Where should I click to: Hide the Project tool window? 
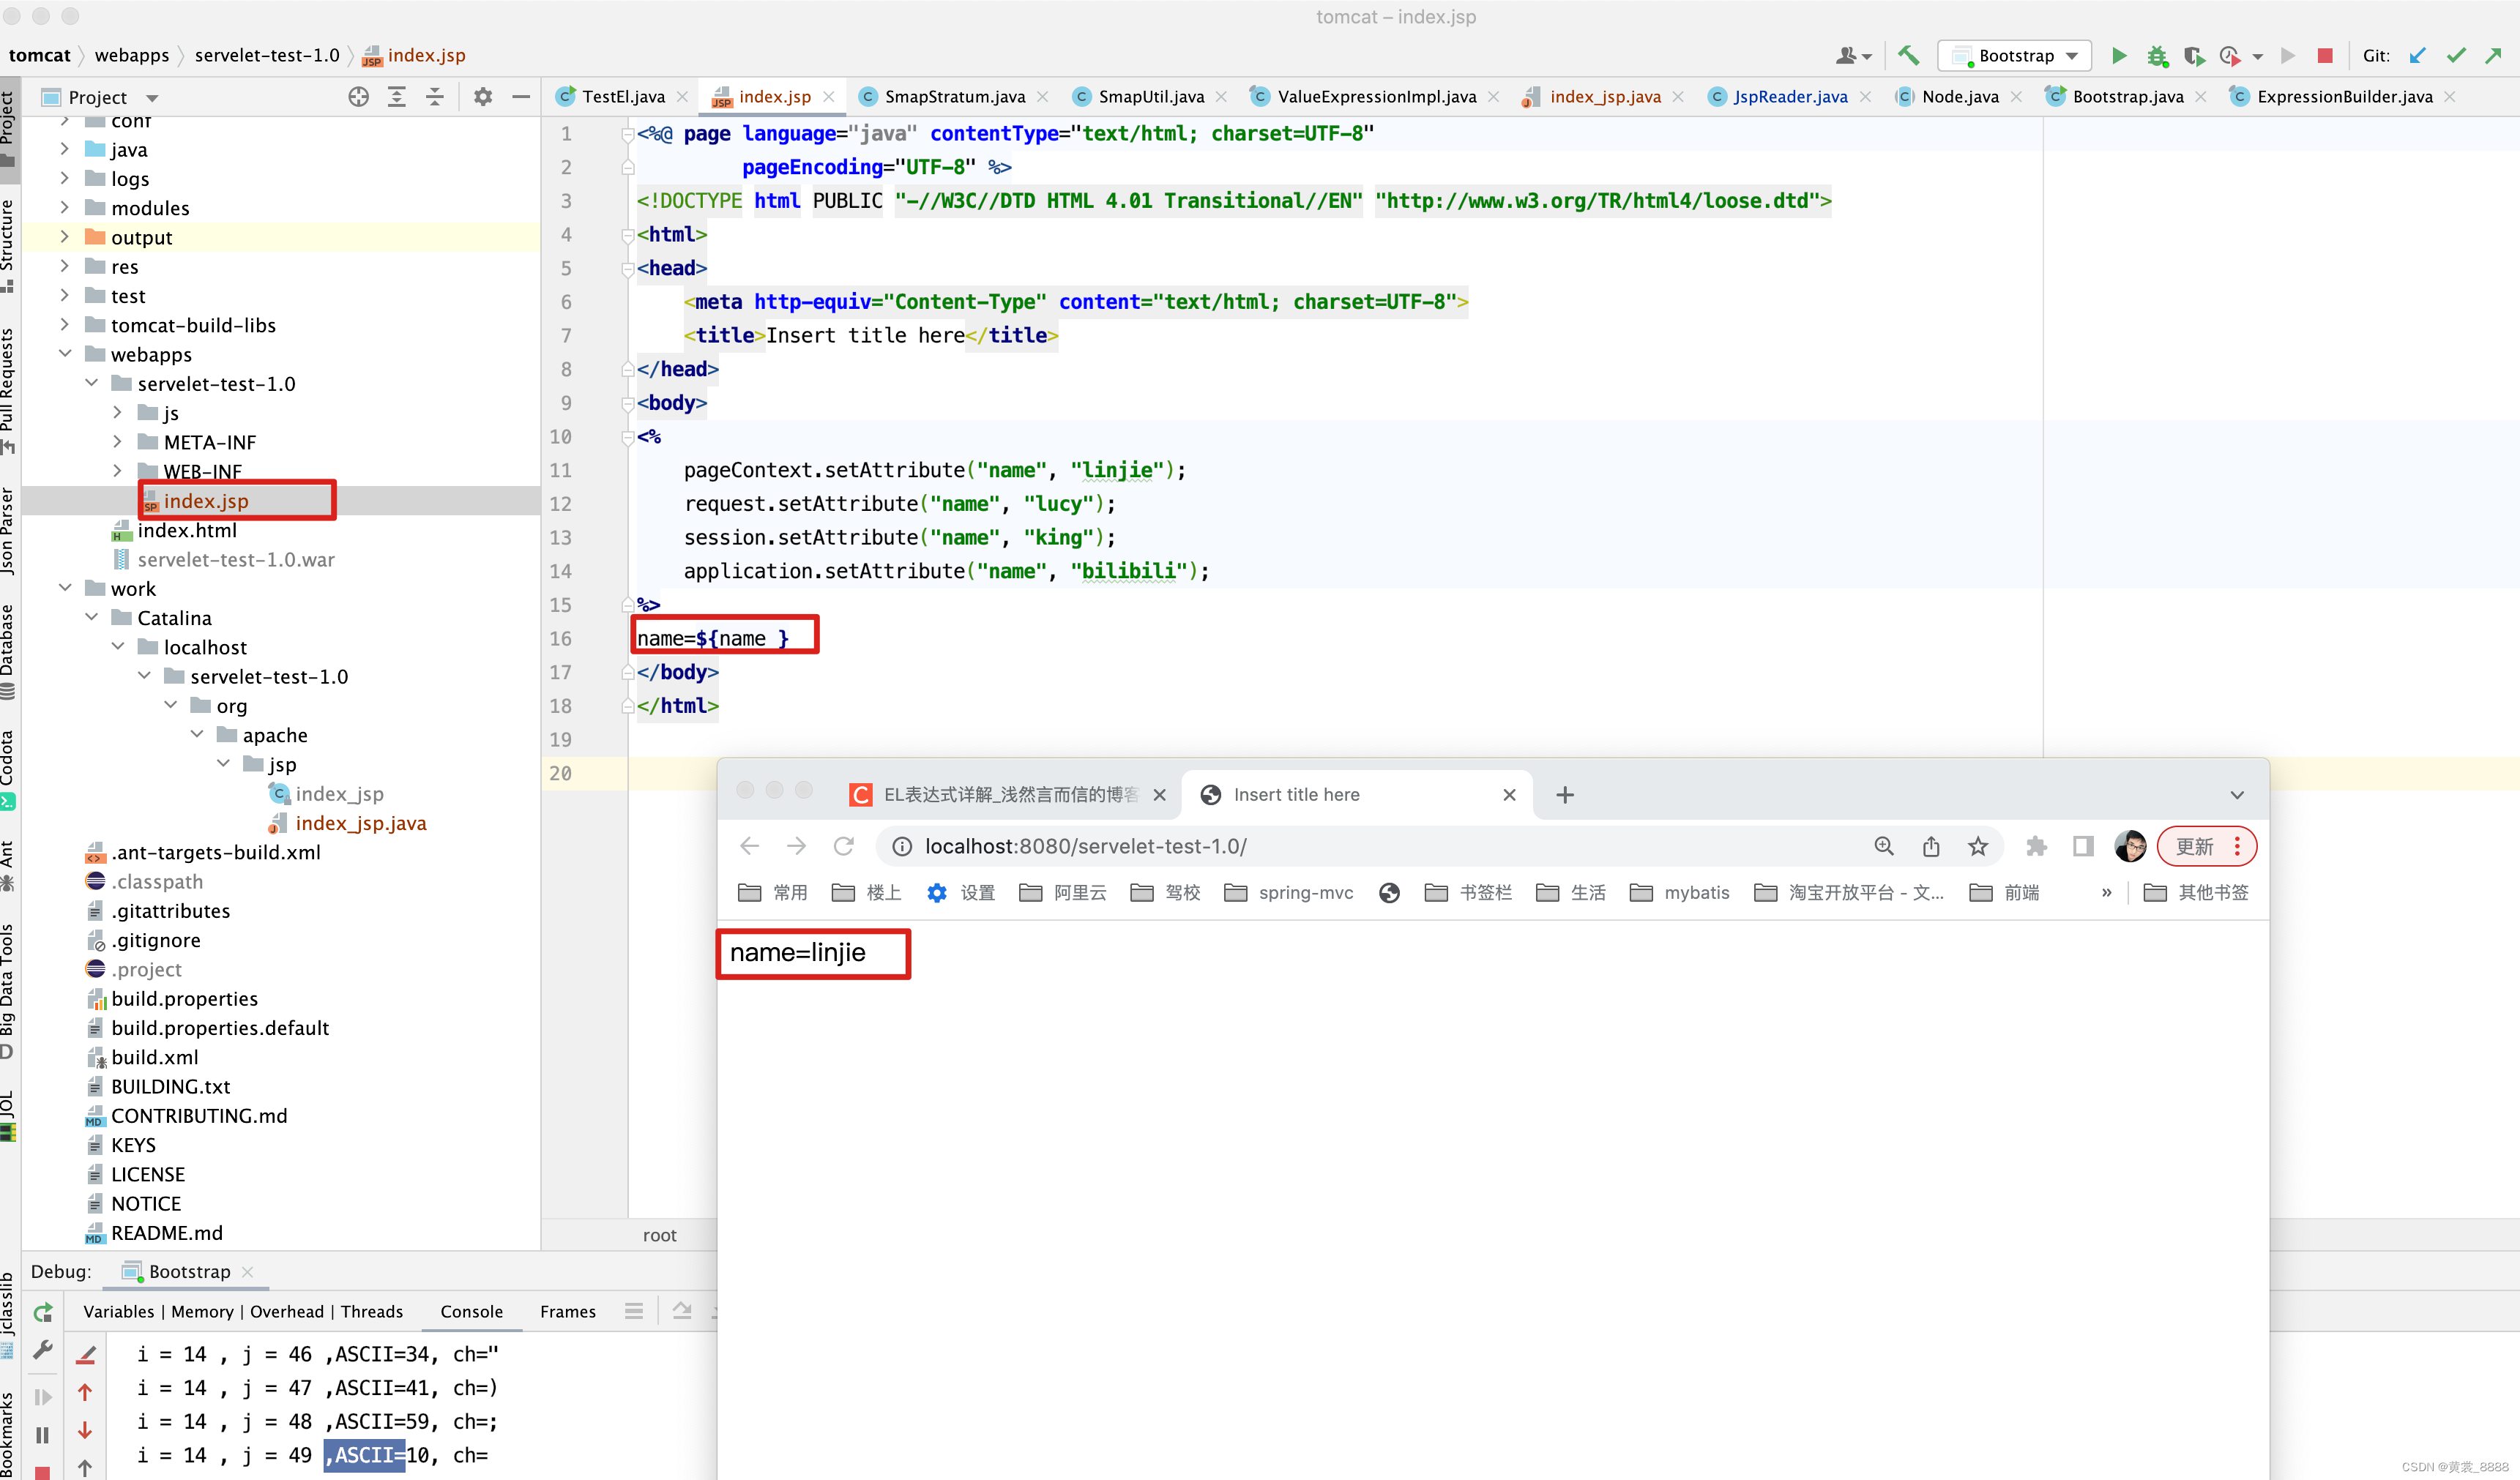point(521,96)
